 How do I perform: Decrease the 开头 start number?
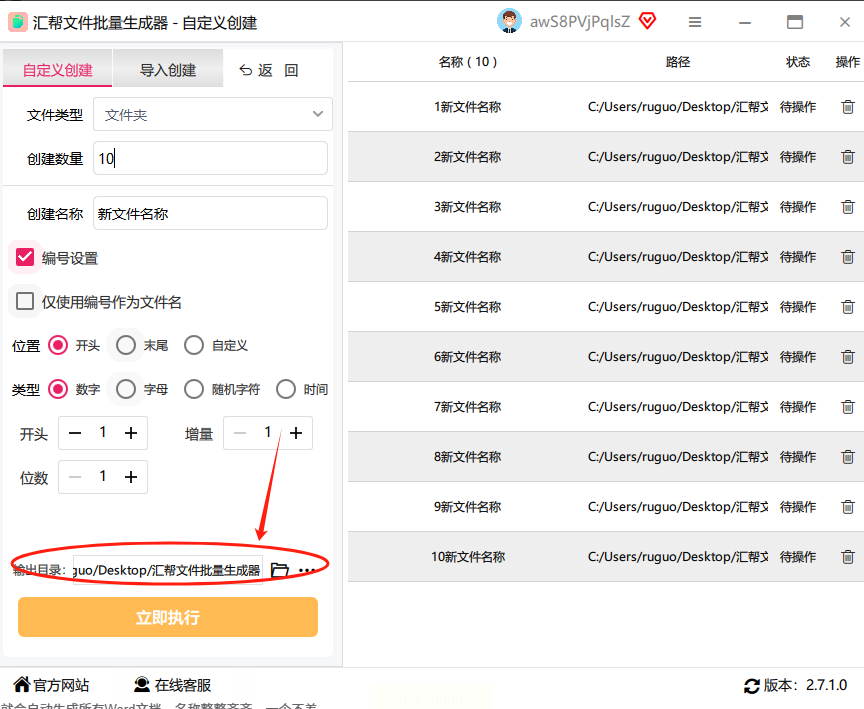click(75, 433)
